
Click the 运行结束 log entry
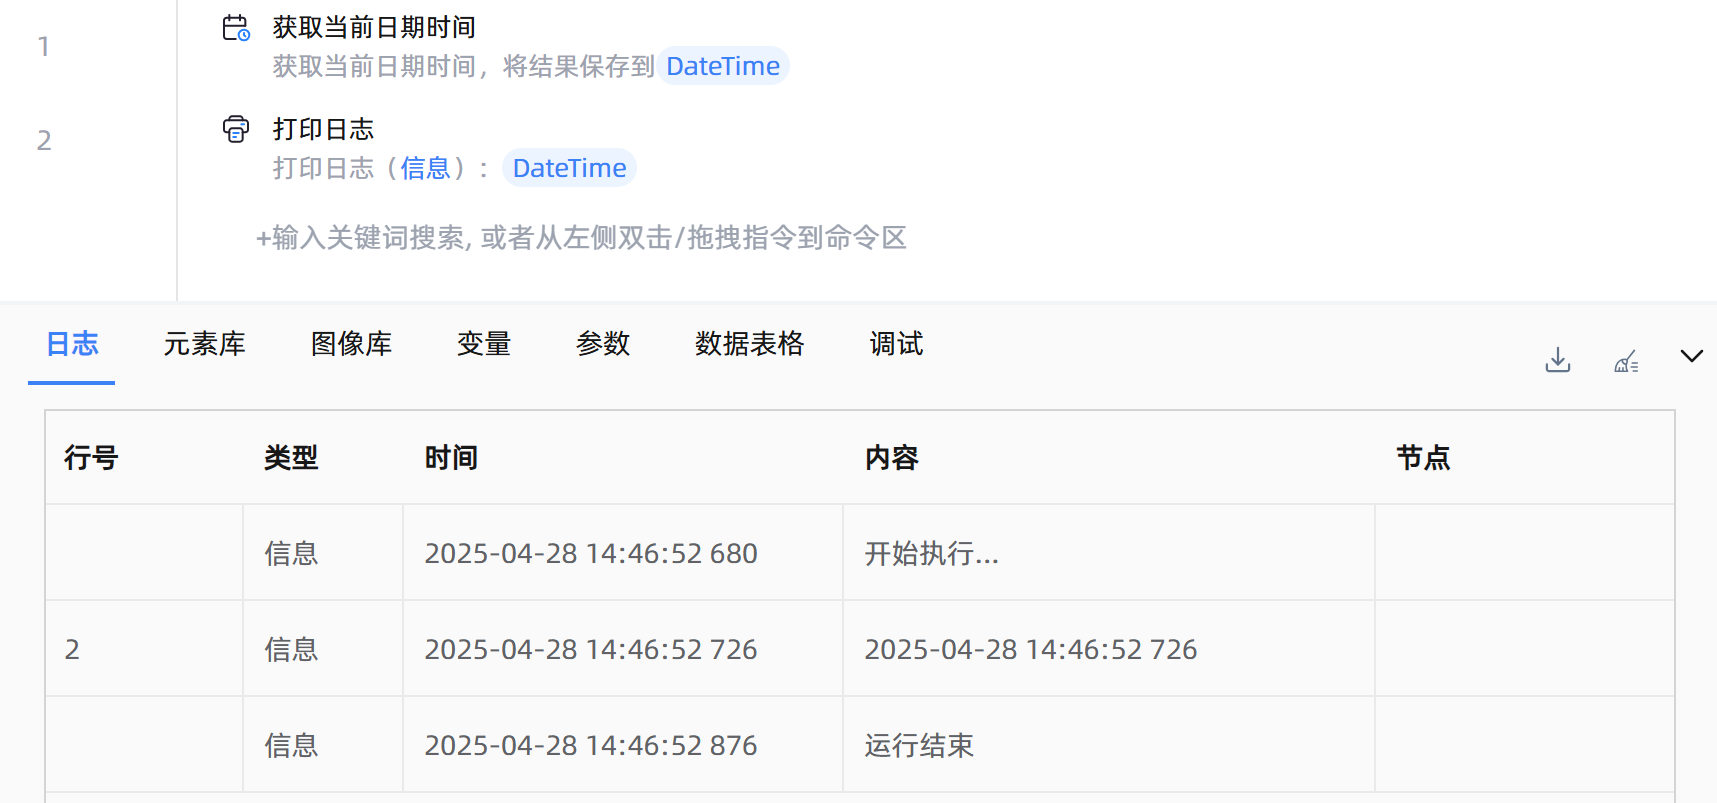tap(919, 745)
